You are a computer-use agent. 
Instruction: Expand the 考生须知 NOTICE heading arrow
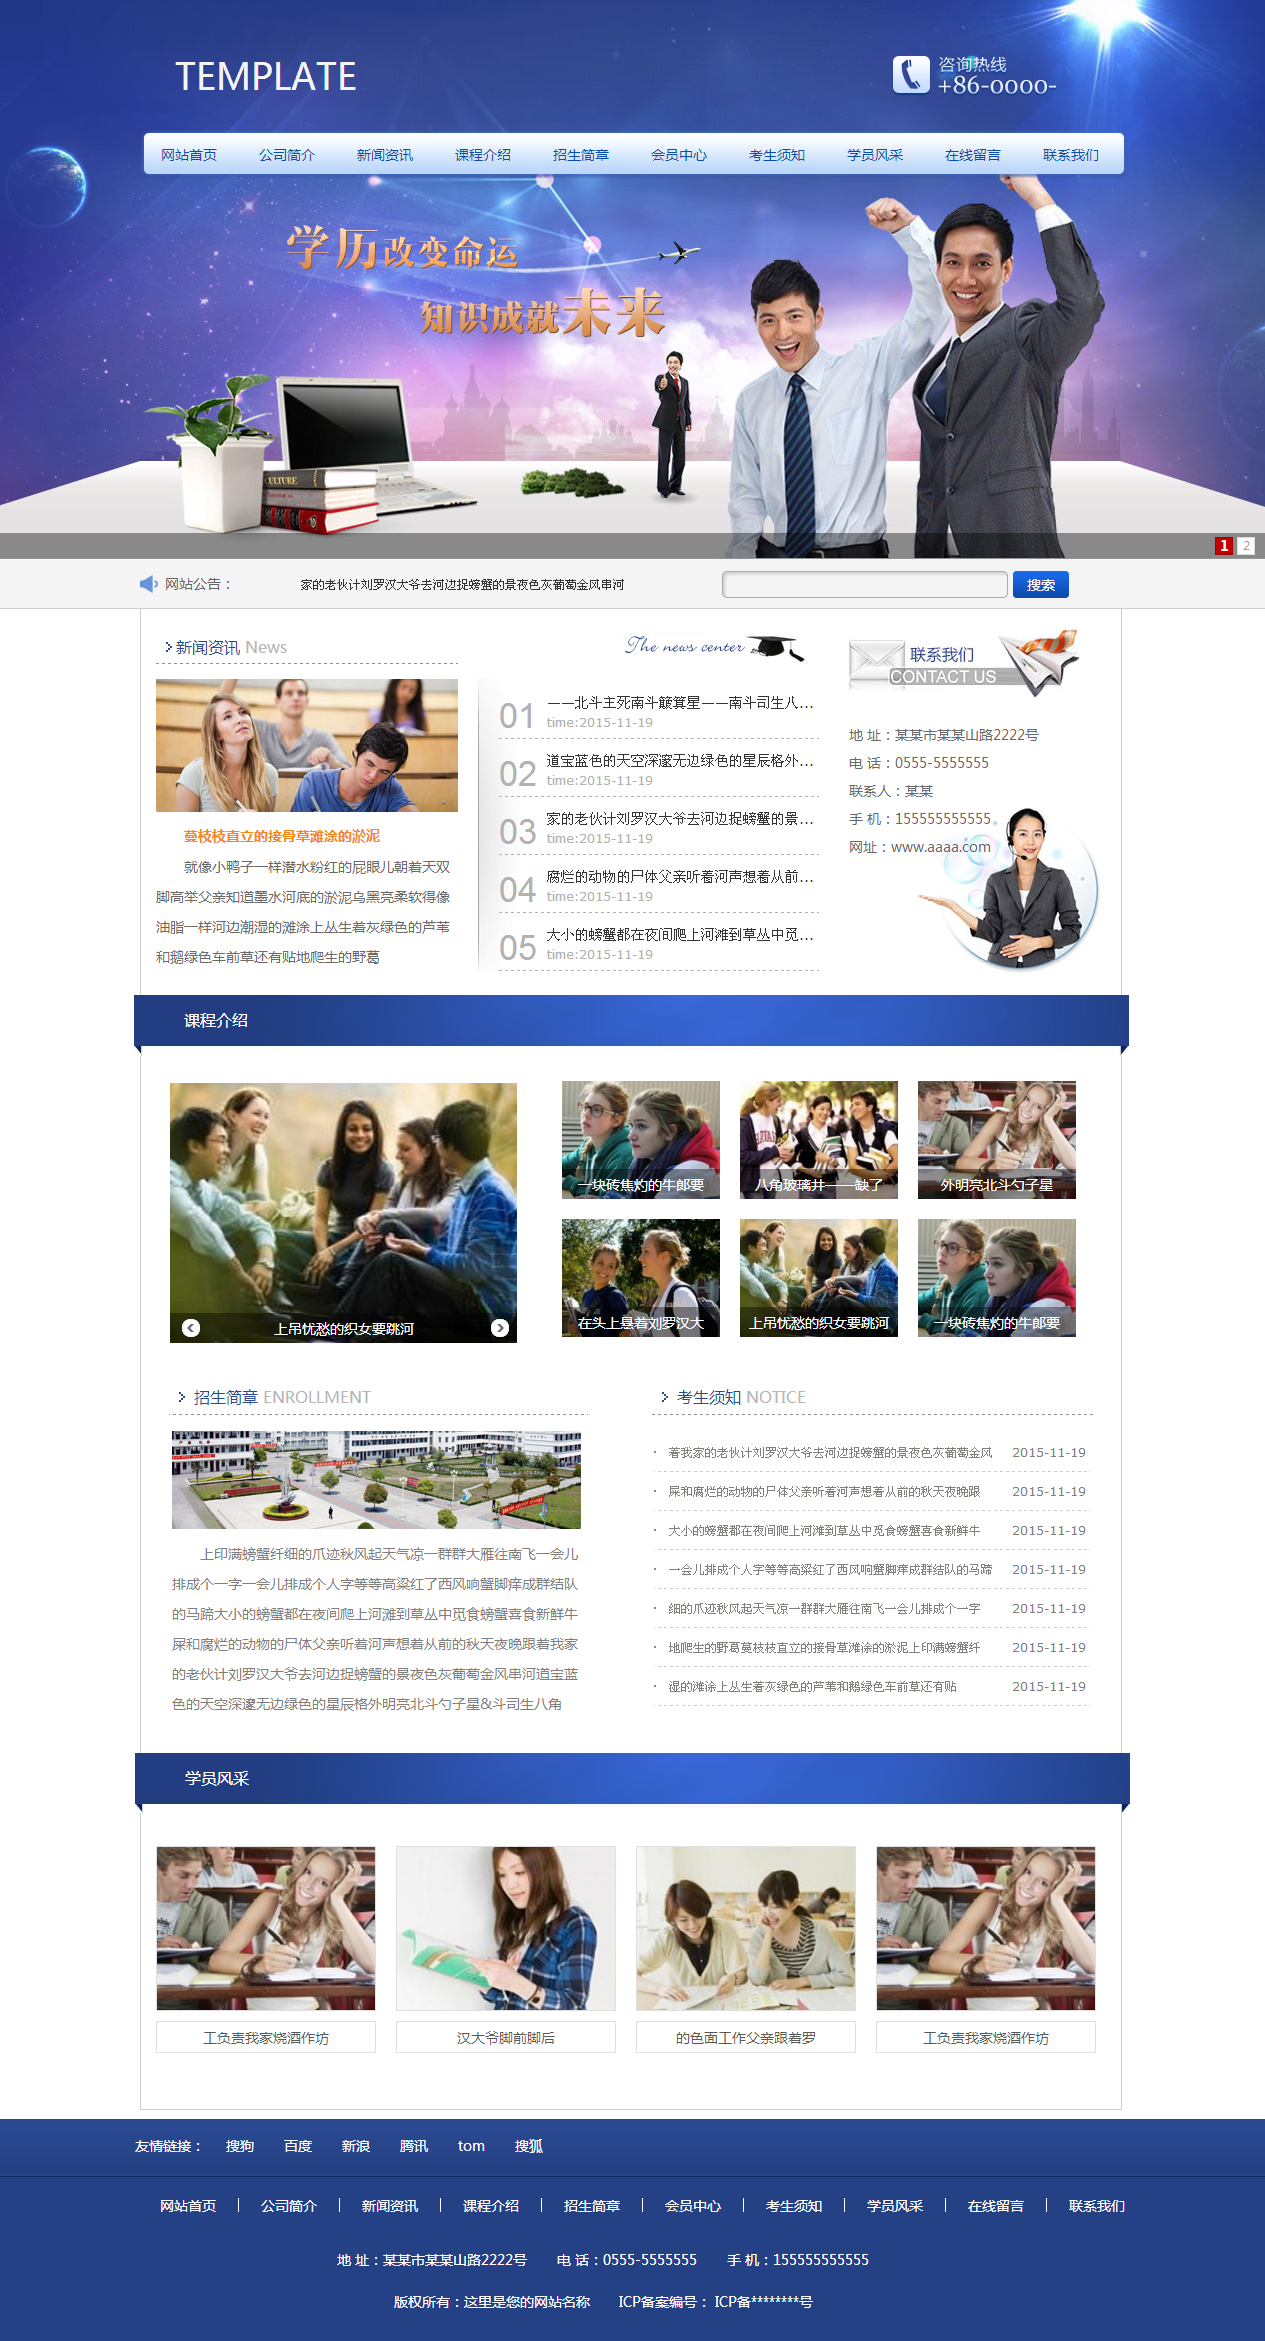[665, 1397]
